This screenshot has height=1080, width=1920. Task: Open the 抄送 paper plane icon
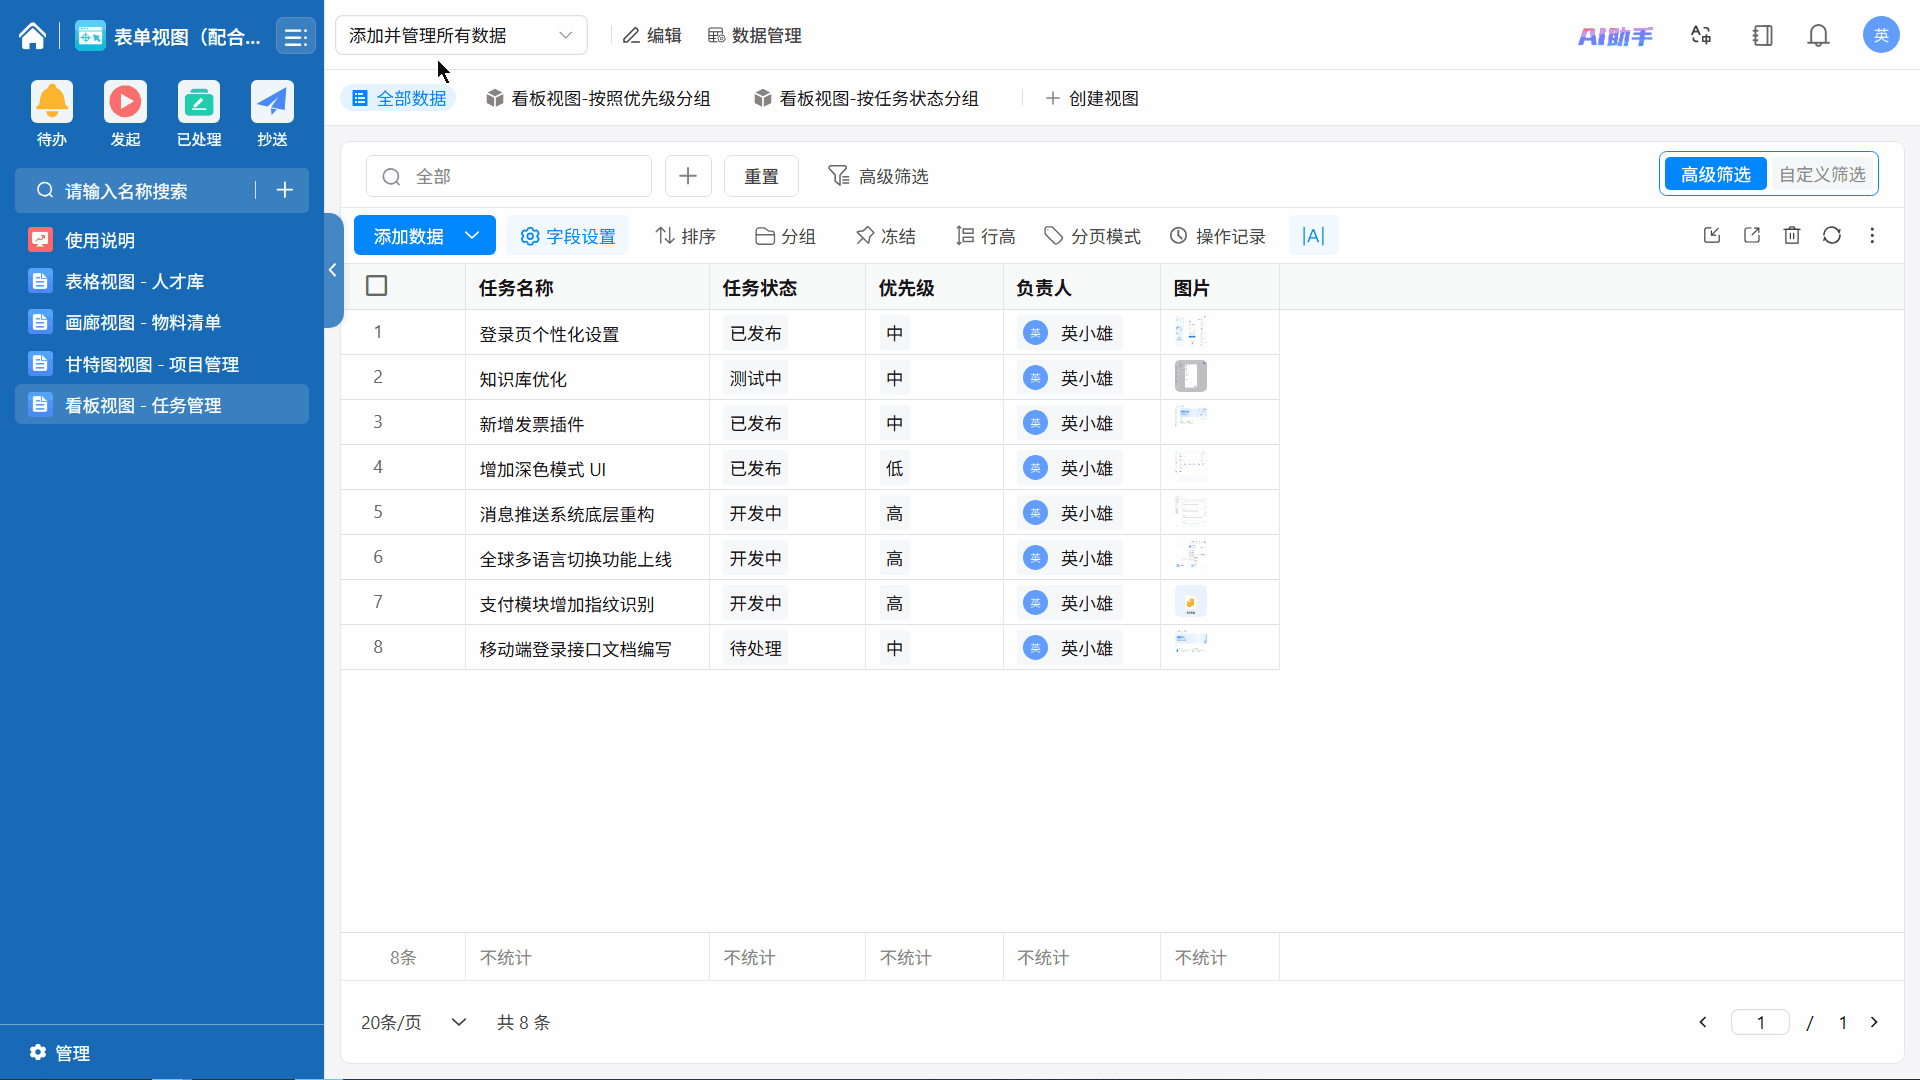coord(272,103)
